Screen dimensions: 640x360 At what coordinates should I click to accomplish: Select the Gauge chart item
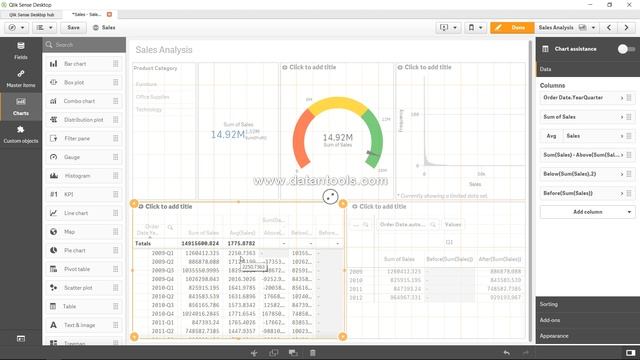(x=84, y=157)
